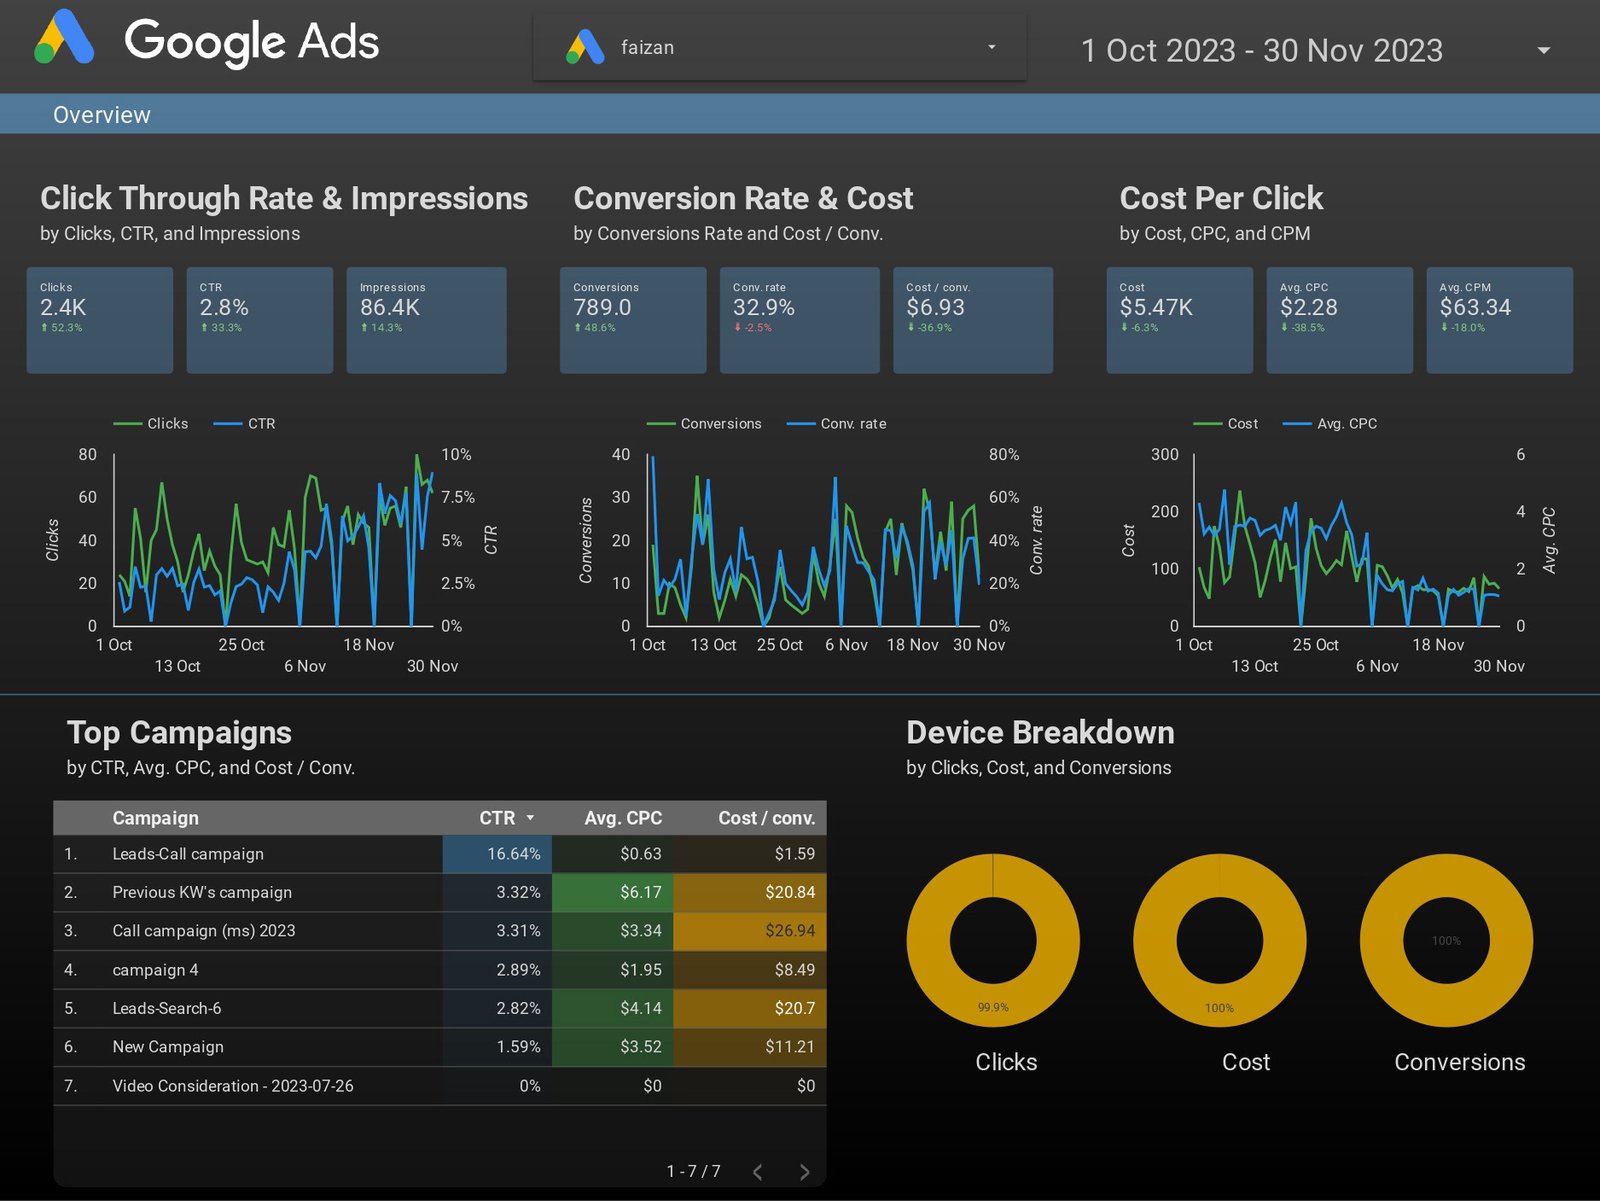Select the Clicks donut chart
The height and width of the screenshot is (1201, 1600).
(992, 940)
